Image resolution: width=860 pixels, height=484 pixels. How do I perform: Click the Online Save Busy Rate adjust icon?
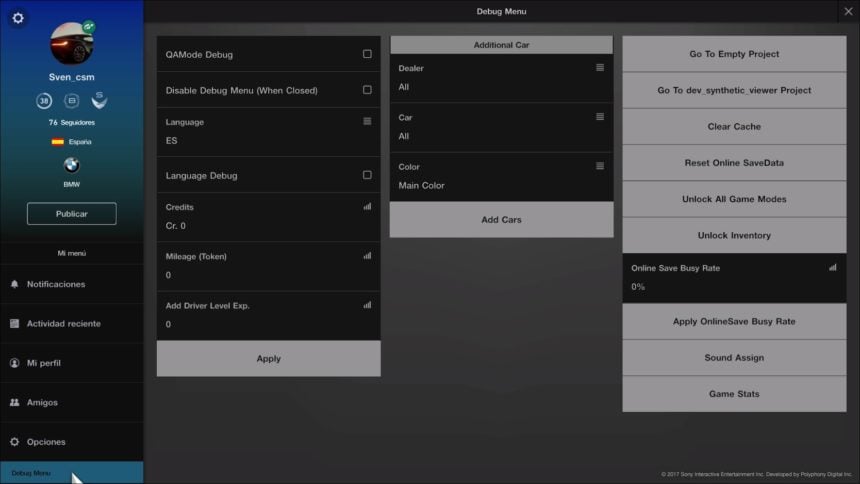coord(833,267)
